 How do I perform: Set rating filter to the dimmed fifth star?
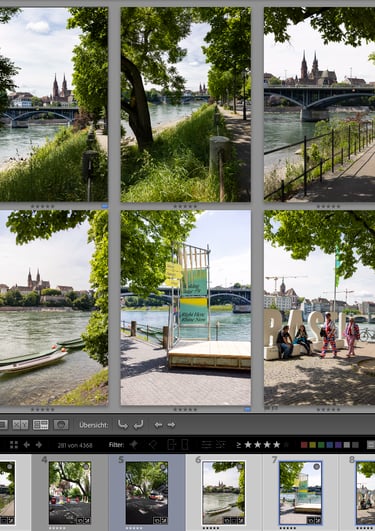click(x=286, y=445)
